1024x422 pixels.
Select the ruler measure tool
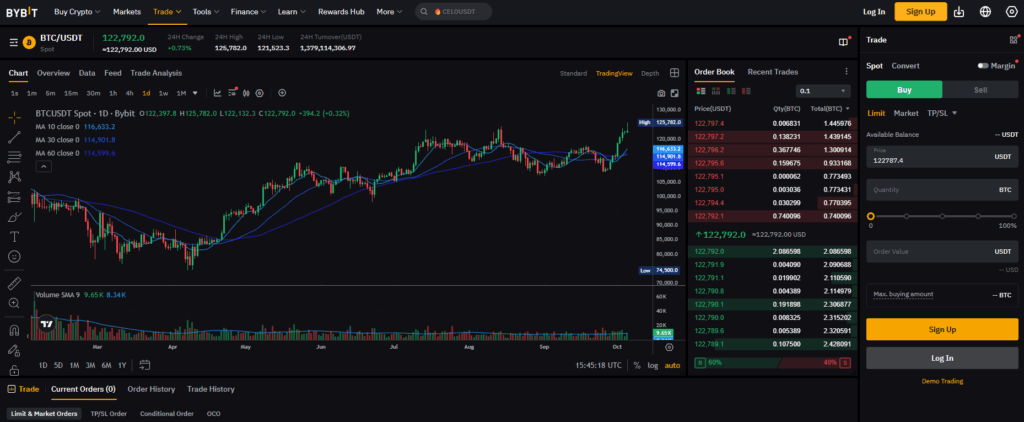pyautogui.click(x=14, y=284)
